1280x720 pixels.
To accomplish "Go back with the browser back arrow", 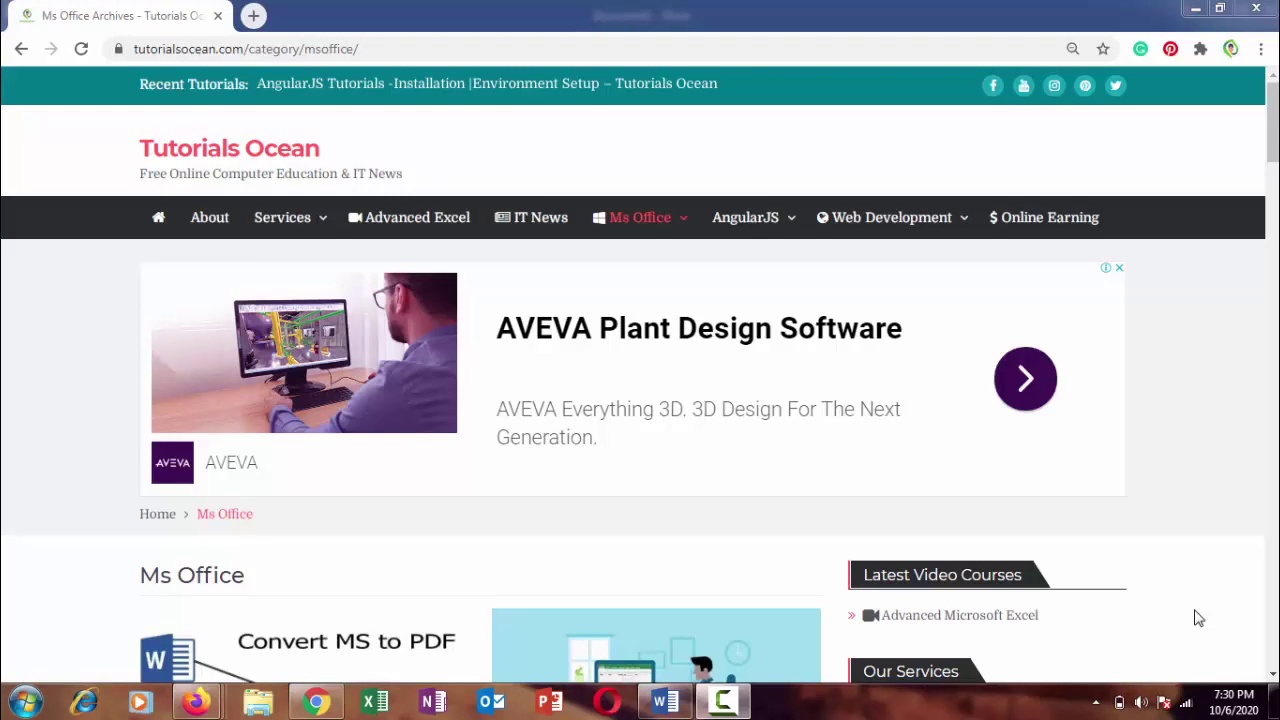I will tap(21, 49).
